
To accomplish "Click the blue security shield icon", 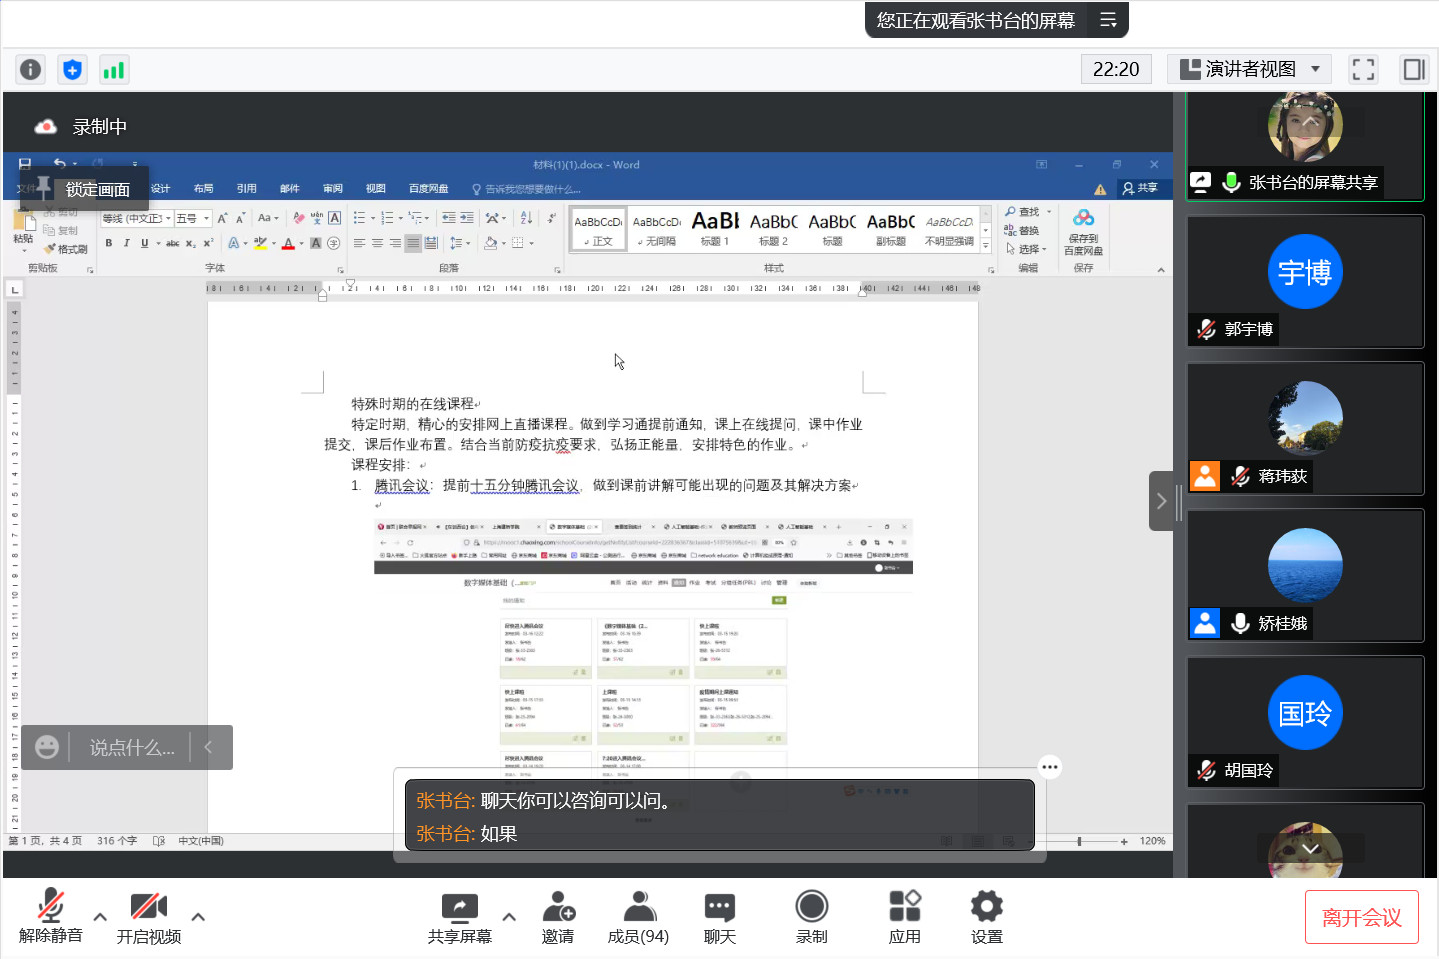I will point(72,69).
